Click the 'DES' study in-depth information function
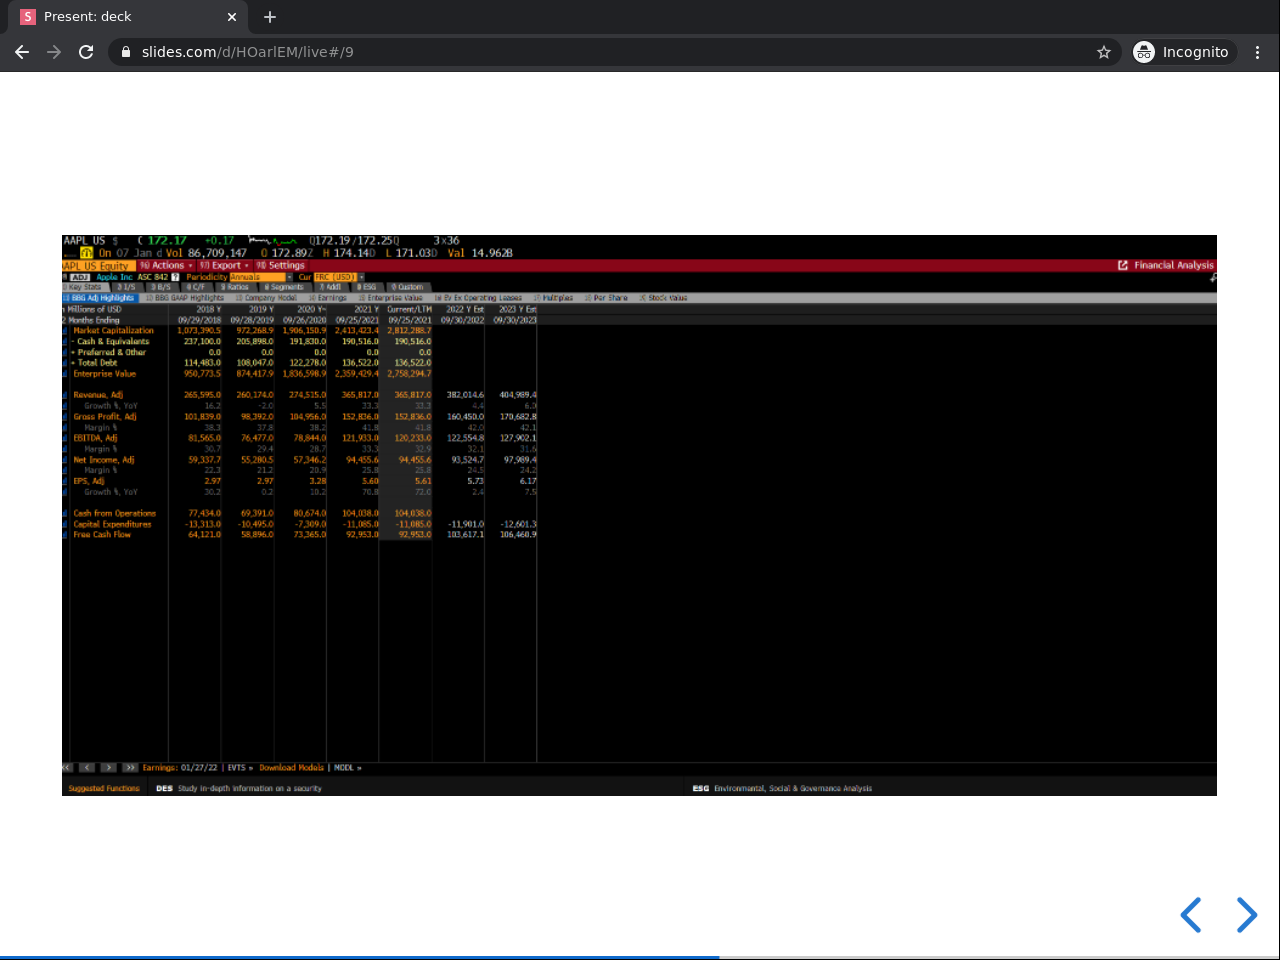 pos(239,788)
